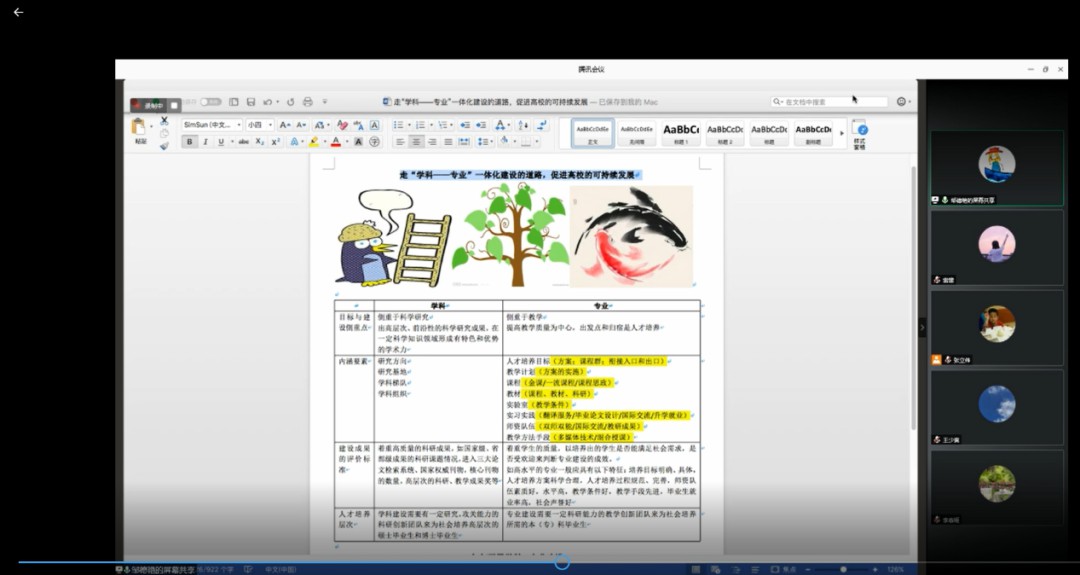Click the back arrow at top left
This screenshot has height=575, width=1080.
click(18, 12)
